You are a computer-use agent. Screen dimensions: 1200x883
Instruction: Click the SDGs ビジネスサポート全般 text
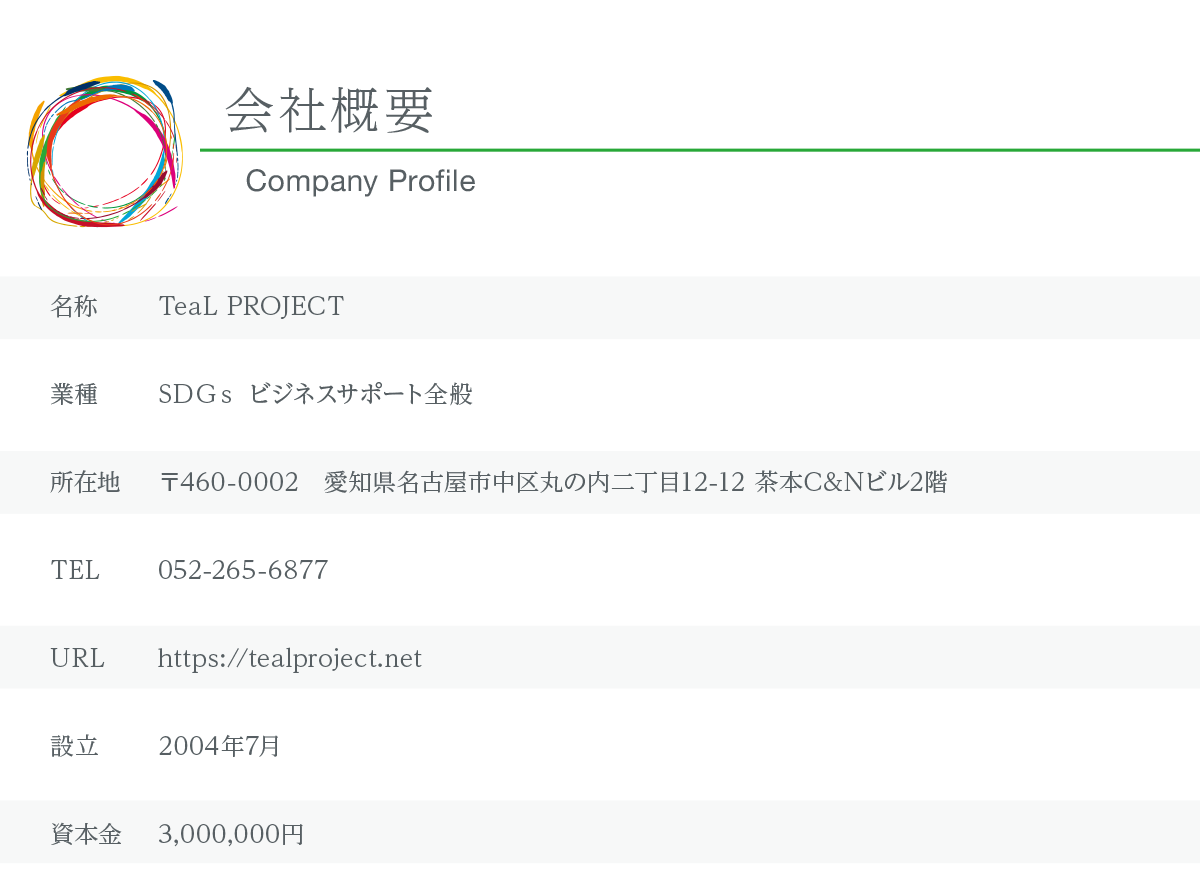tap(315, 395)
